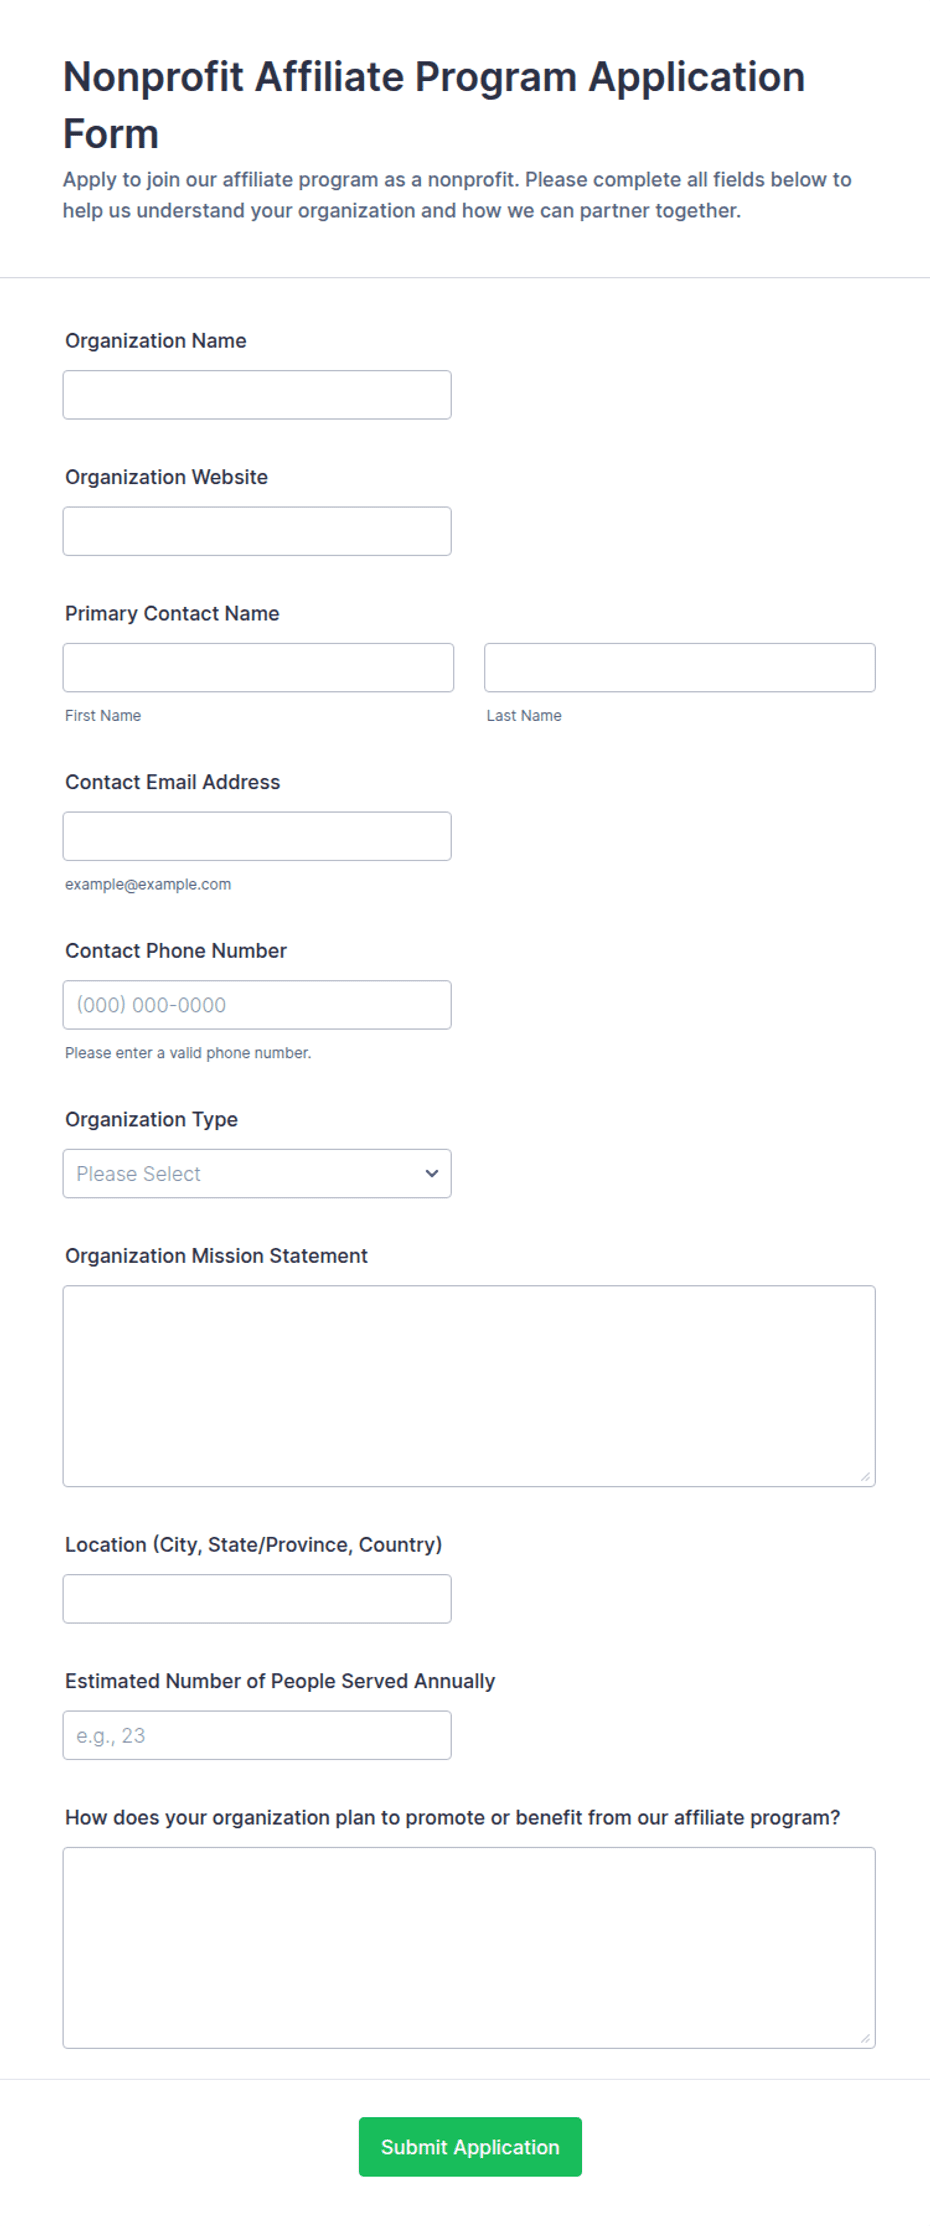Open the Organization Type dropdown
The height and width of the screenshot is (2226, 930).
click(x=257, y=1173)
